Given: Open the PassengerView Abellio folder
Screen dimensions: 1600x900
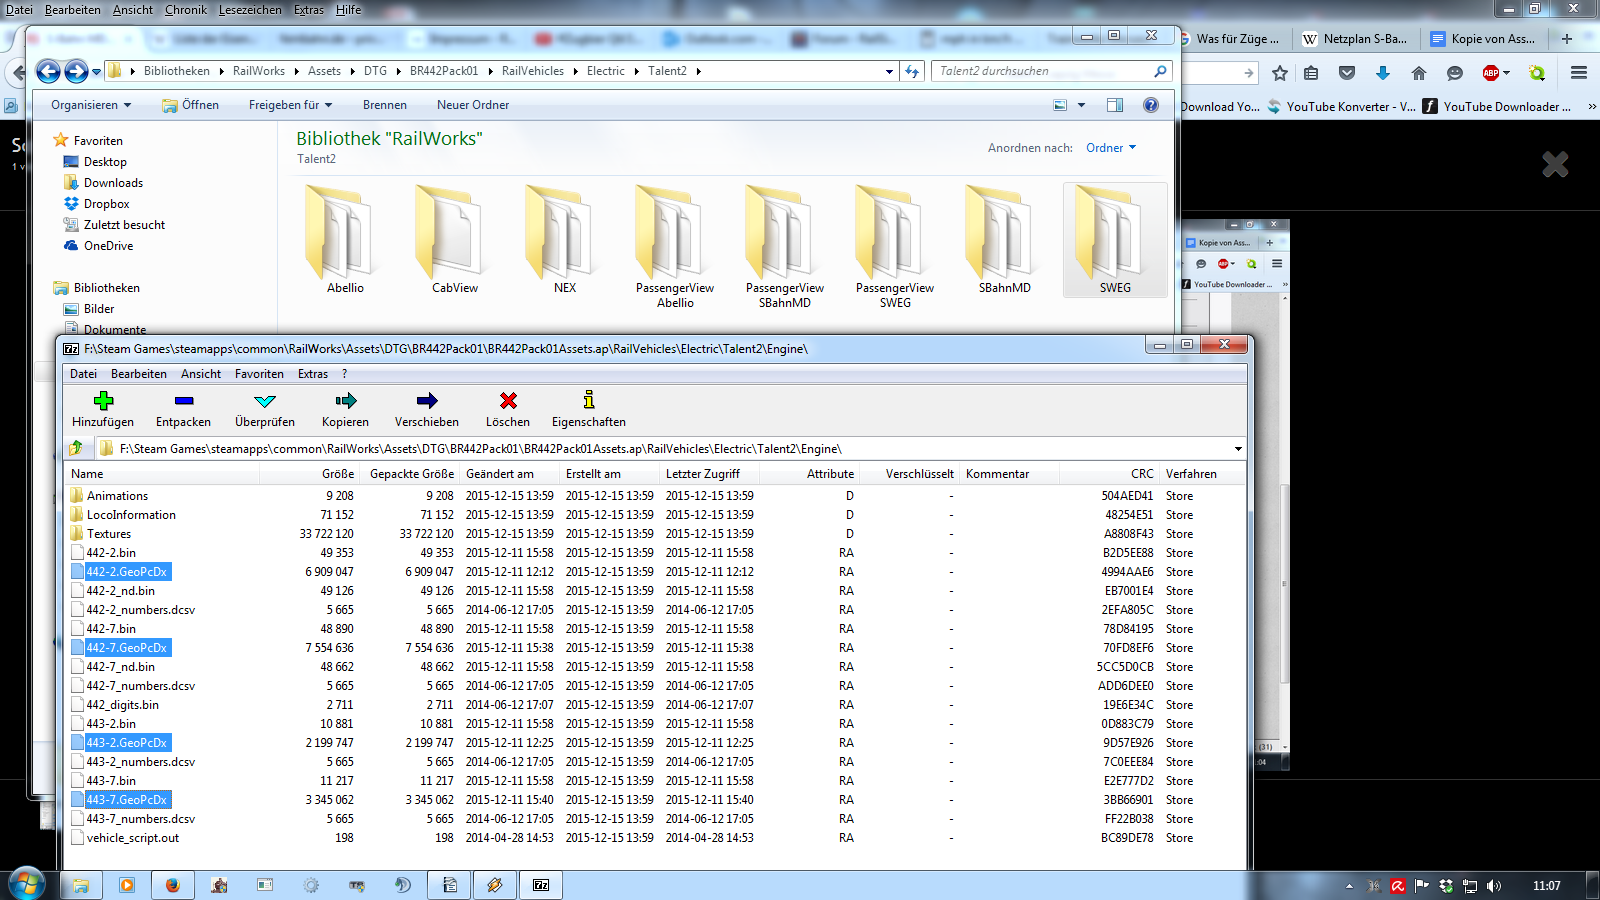Looking at the screenshot, I should (x=675, y=247).
